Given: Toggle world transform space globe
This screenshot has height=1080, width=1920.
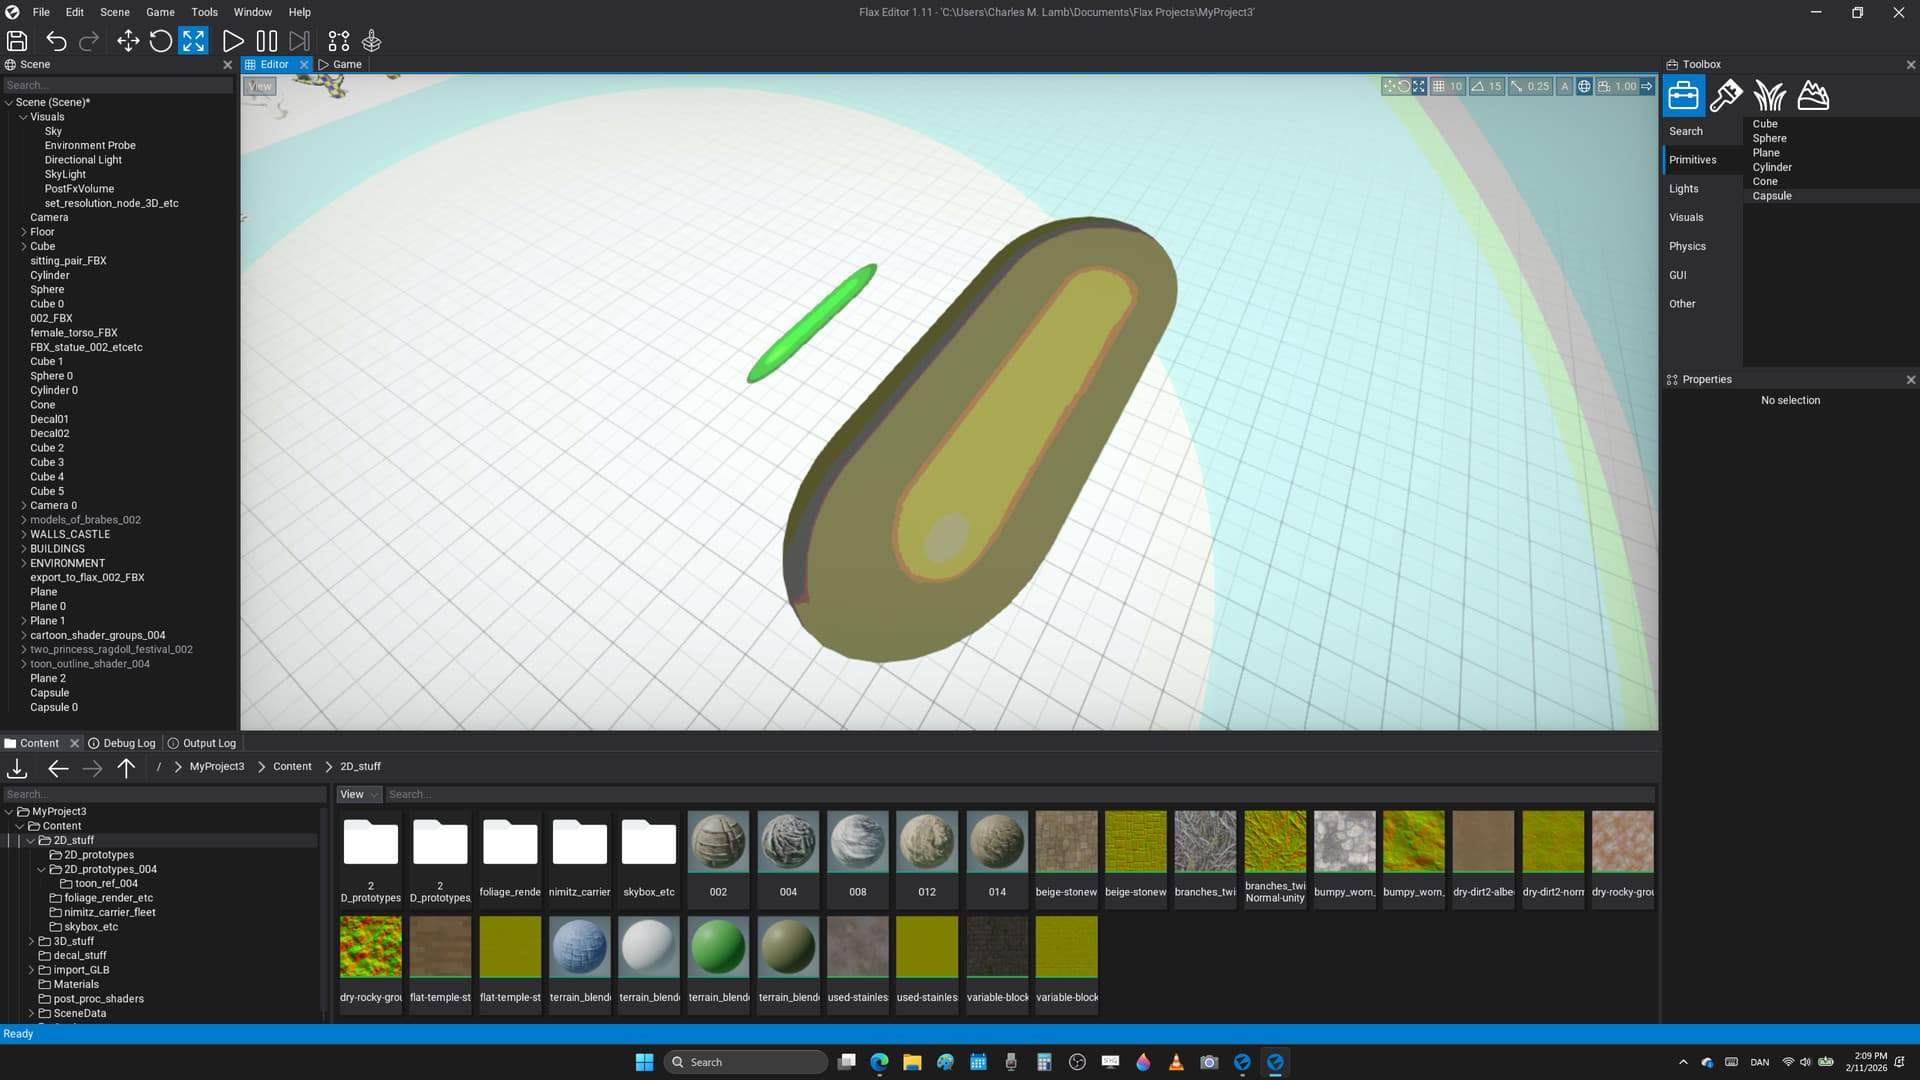Looking at the screenshot, I should click(x=1584, y=87).
